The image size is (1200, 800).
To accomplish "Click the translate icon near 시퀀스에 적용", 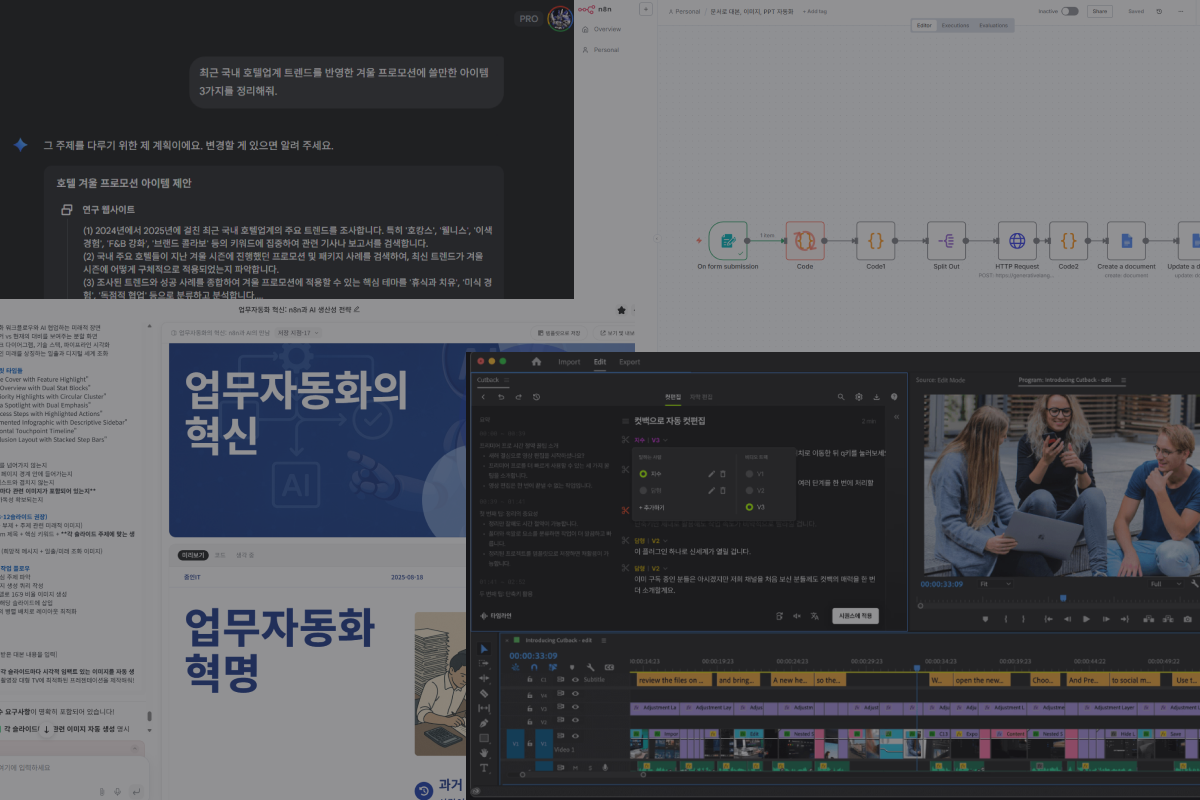I will 814,616.
